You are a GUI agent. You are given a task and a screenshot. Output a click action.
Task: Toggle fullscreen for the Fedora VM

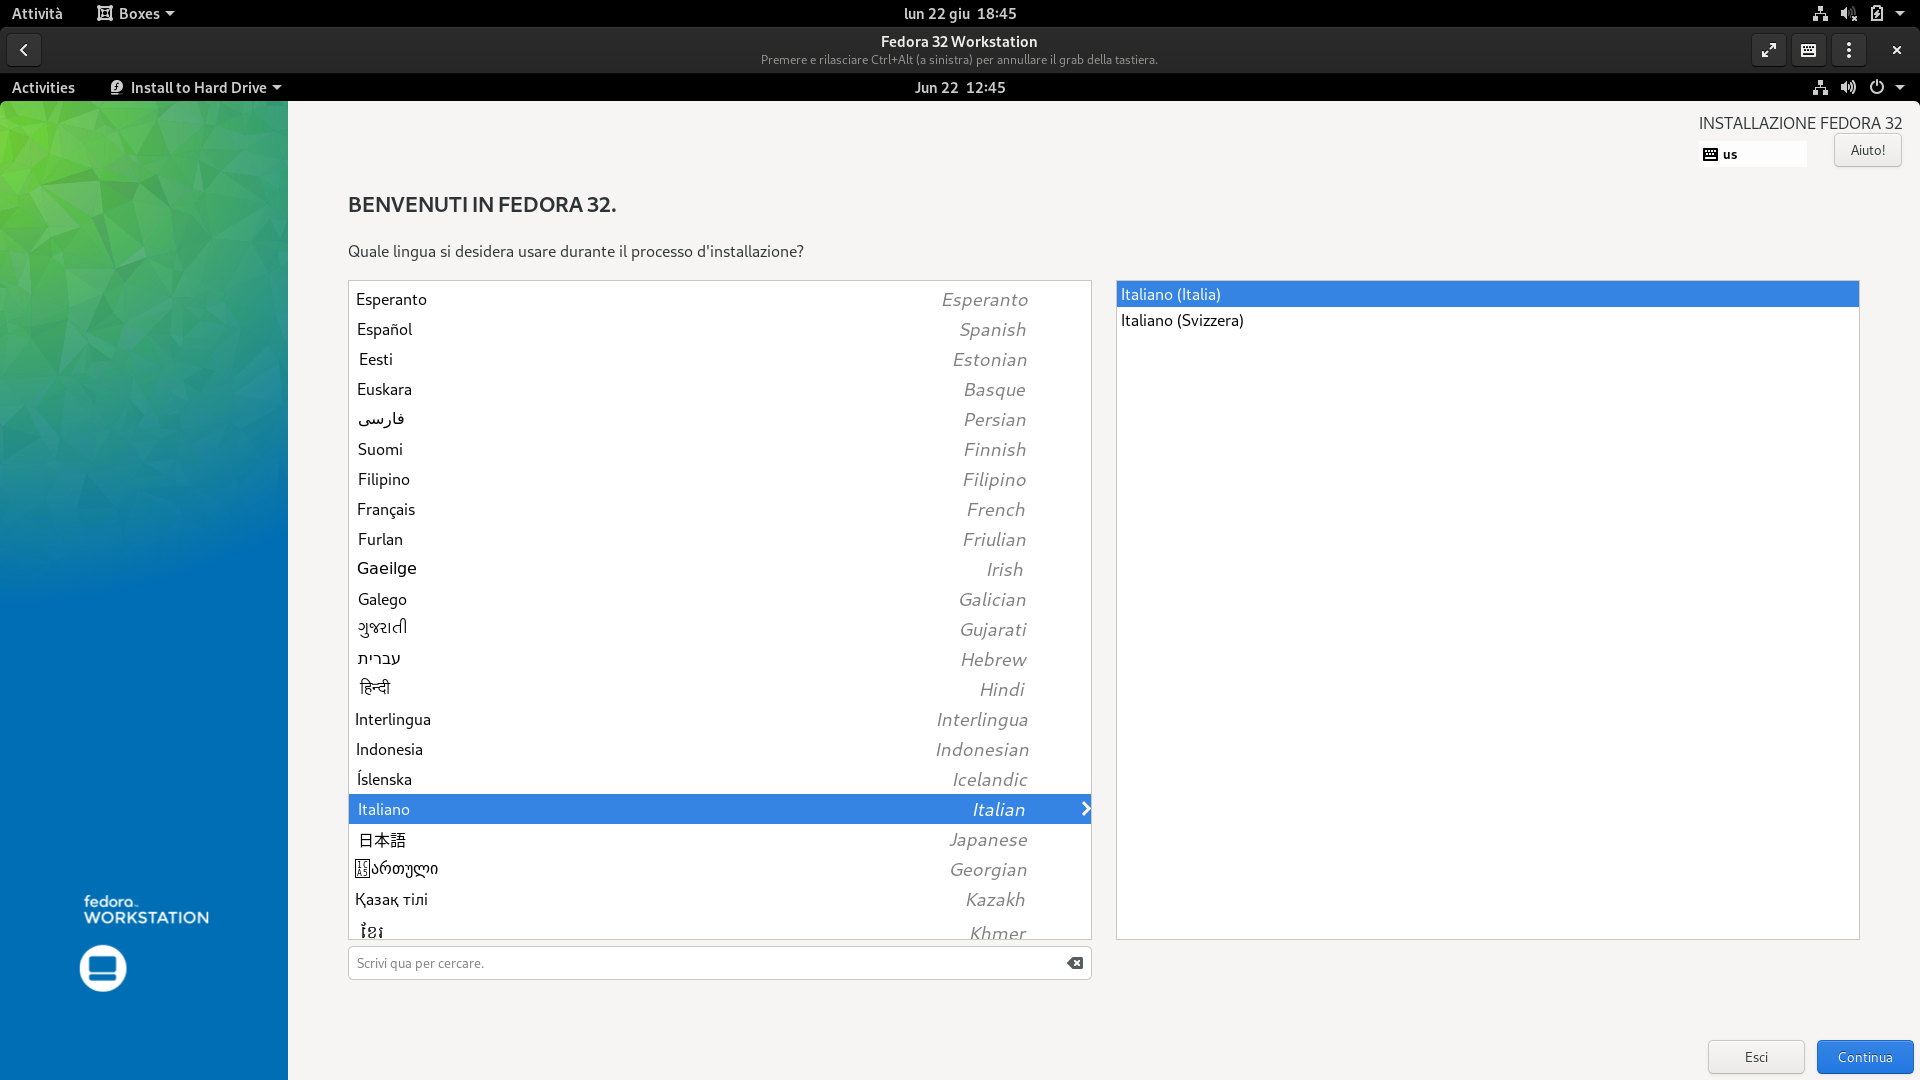[x=1769, y=50]
